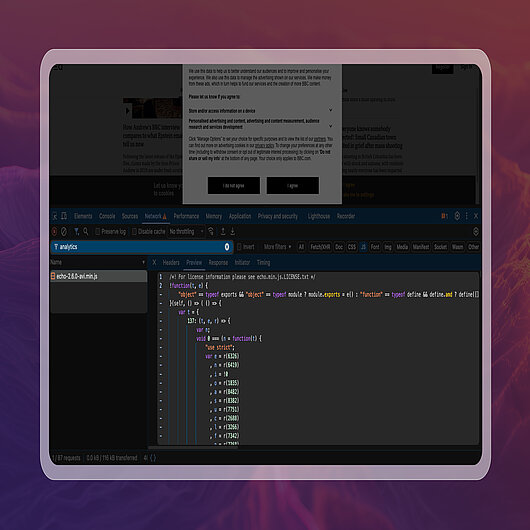Viewport: 530px width, 530px height.
Task: Open the Privacy and security tab
Action: coord(278,216)
